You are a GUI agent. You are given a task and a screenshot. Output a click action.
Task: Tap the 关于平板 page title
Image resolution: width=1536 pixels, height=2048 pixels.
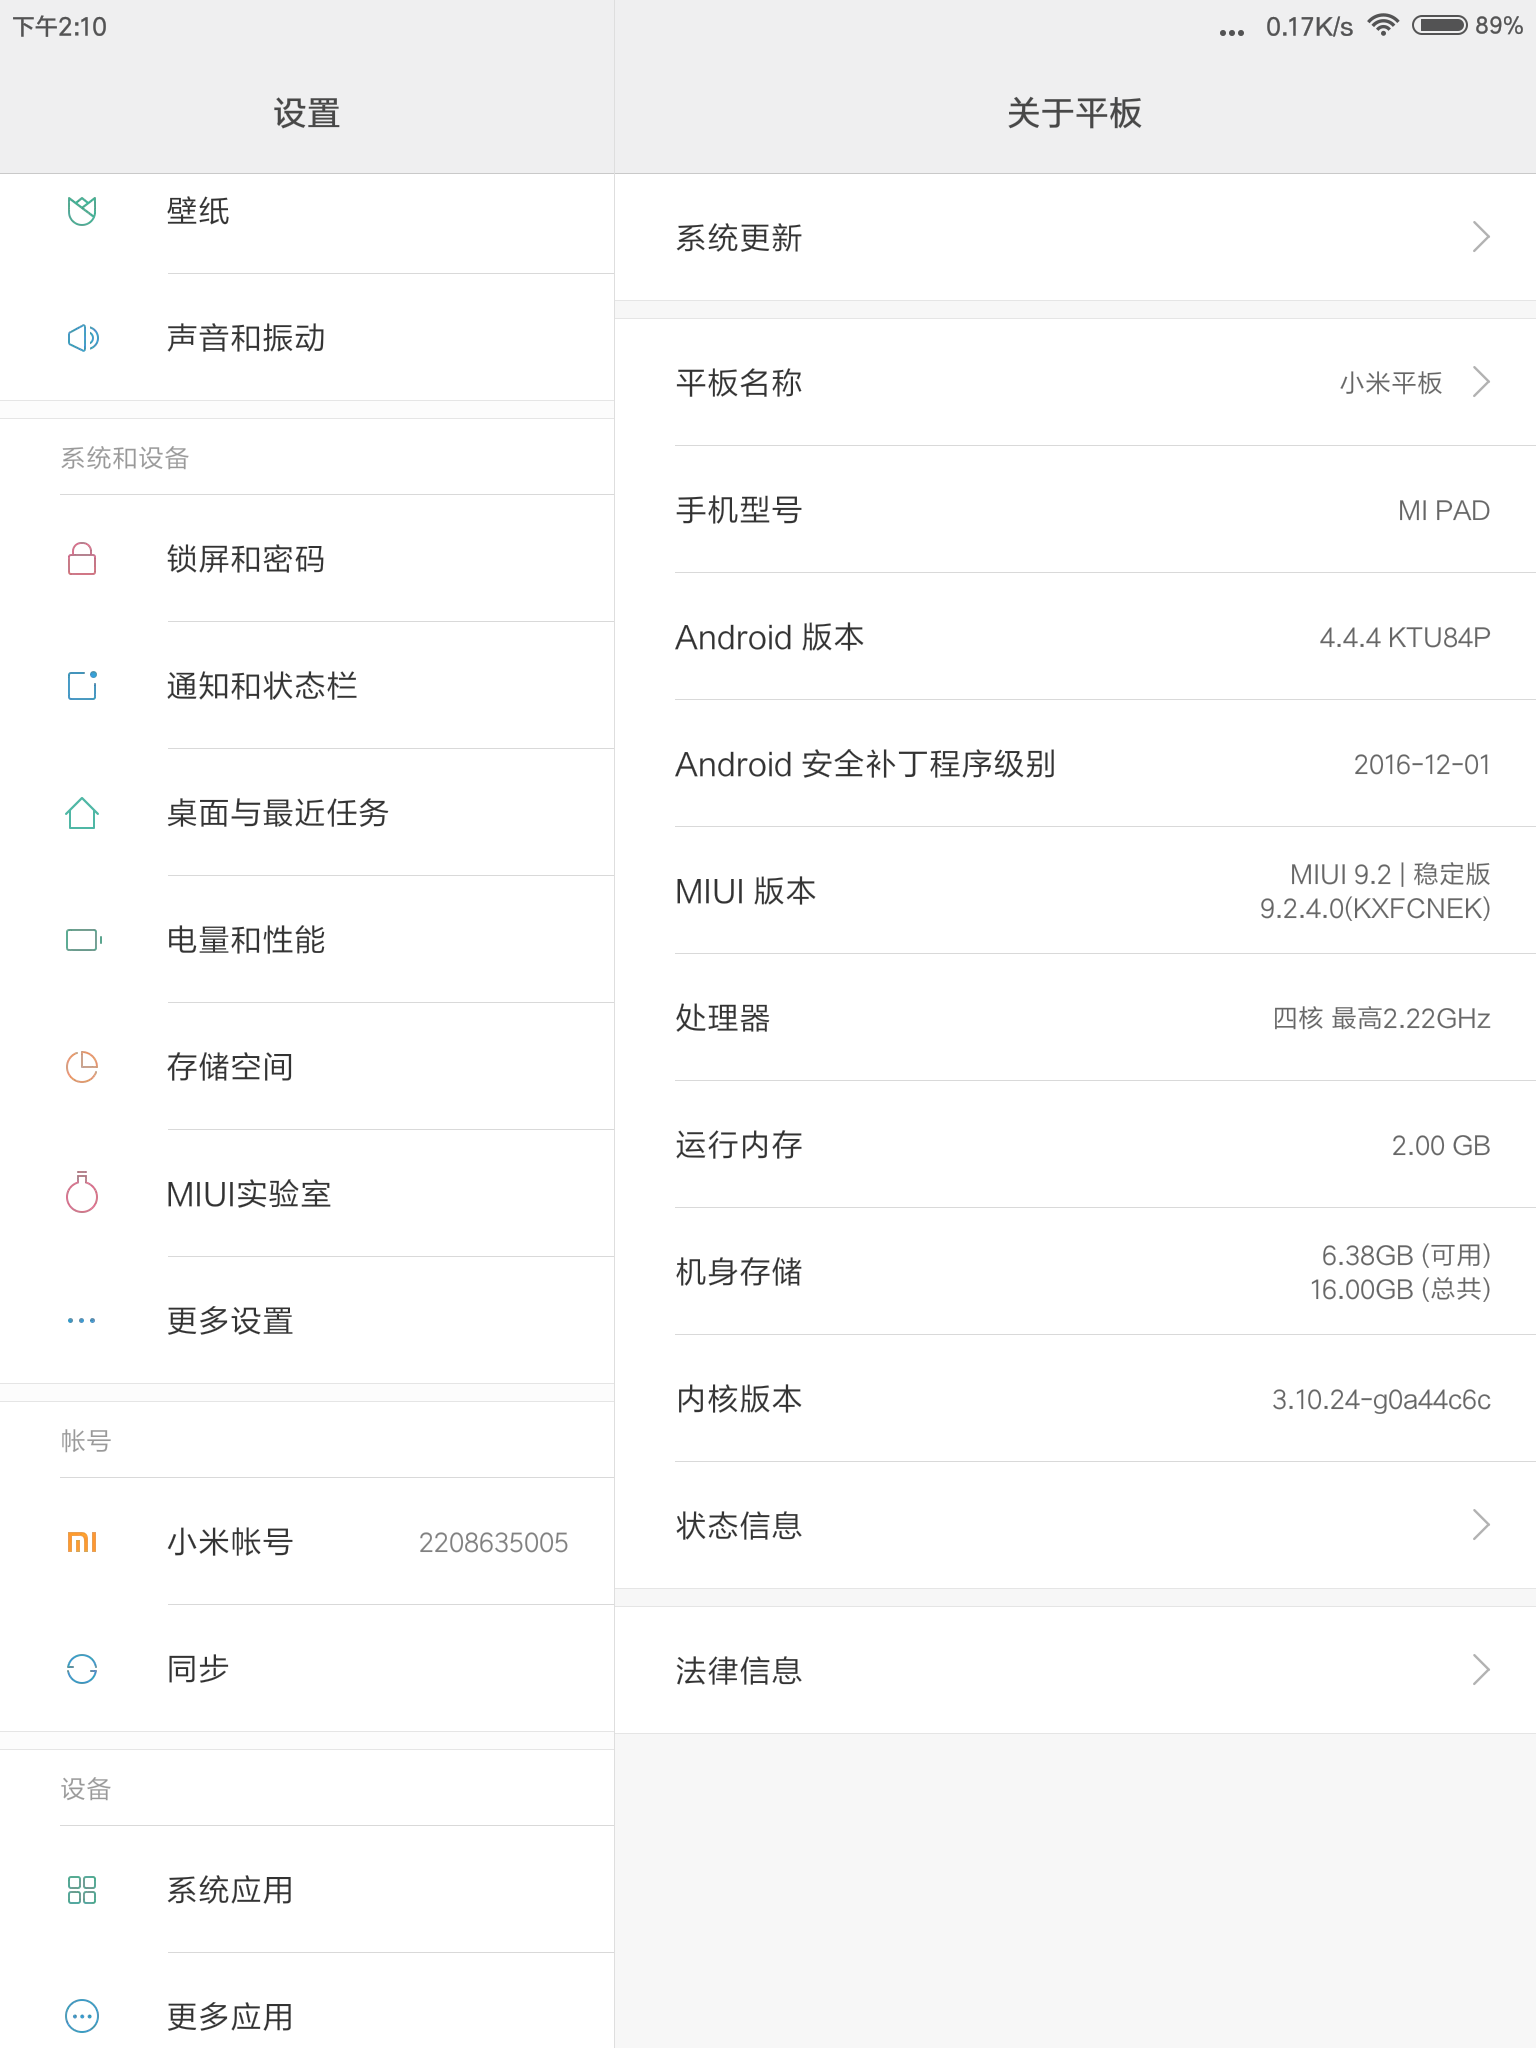[x=1075, y=113]
